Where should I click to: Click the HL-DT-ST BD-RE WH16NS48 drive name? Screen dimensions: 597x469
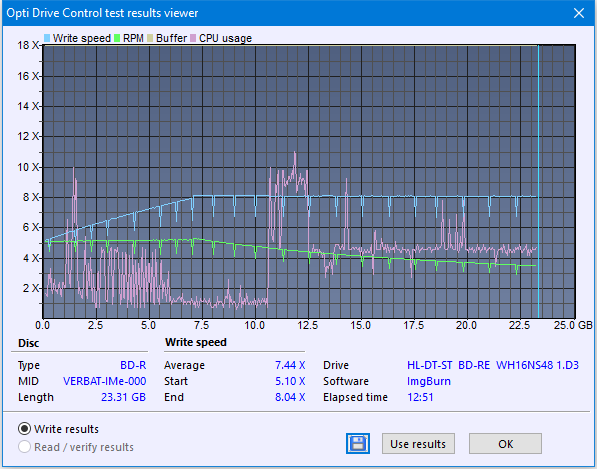point(493,365)
